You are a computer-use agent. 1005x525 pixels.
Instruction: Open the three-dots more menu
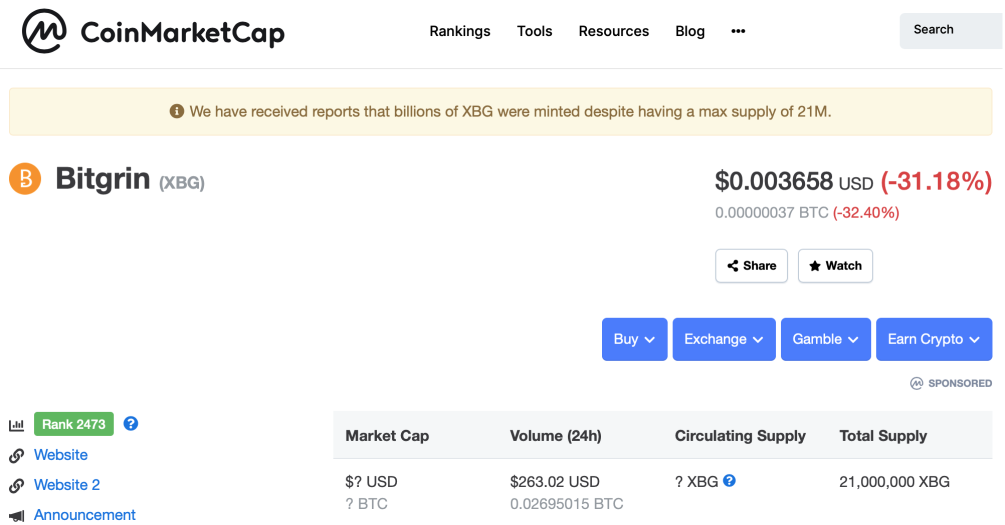coord(738,31)
